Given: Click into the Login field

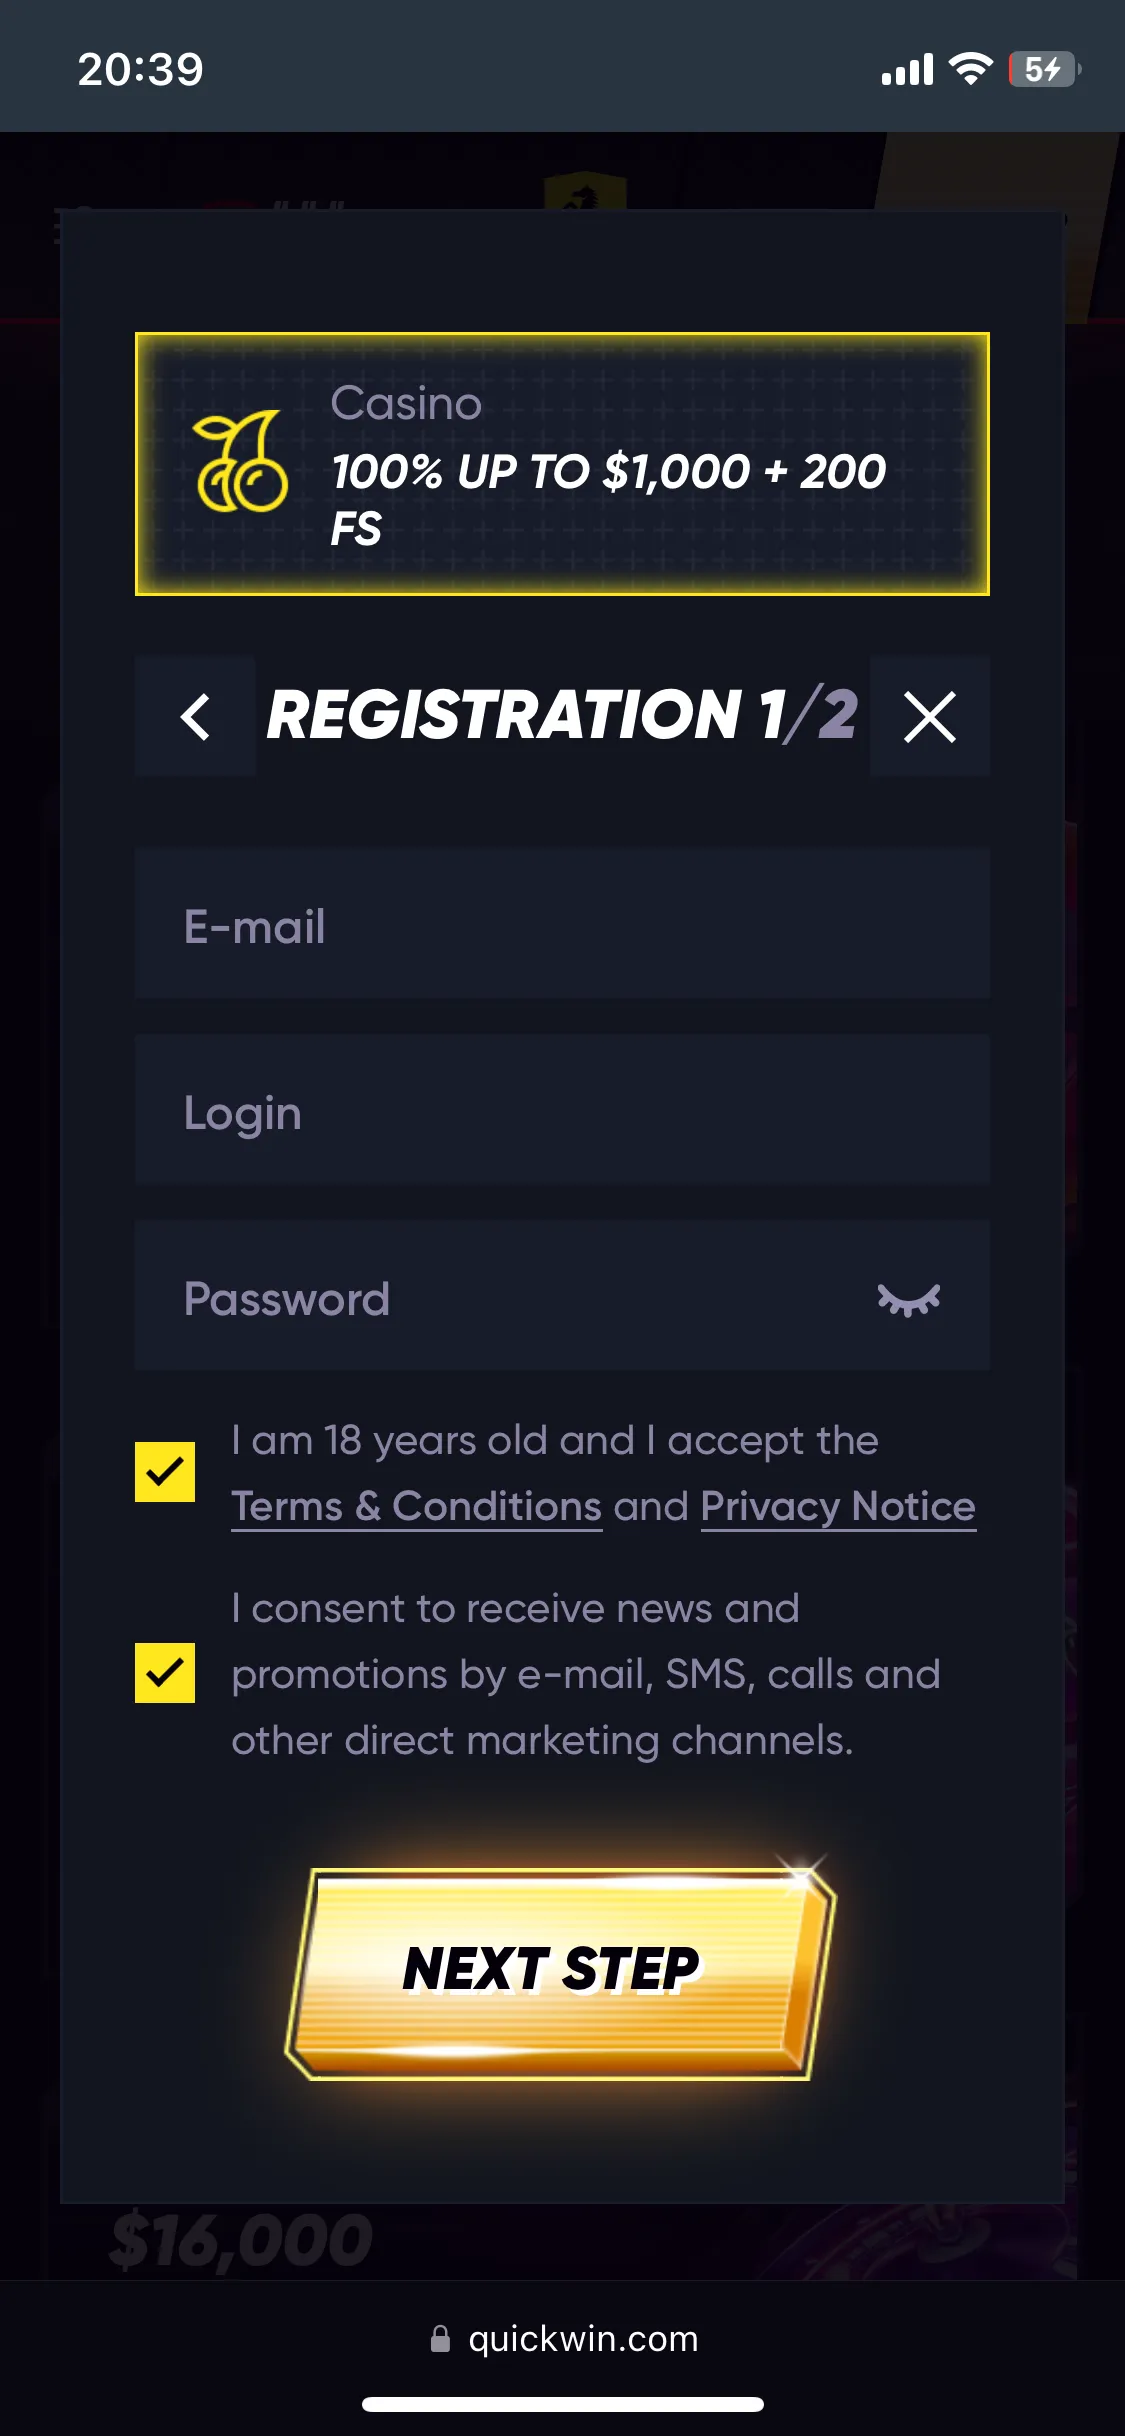Looking at the screenshot, I should coord(562,1110).
